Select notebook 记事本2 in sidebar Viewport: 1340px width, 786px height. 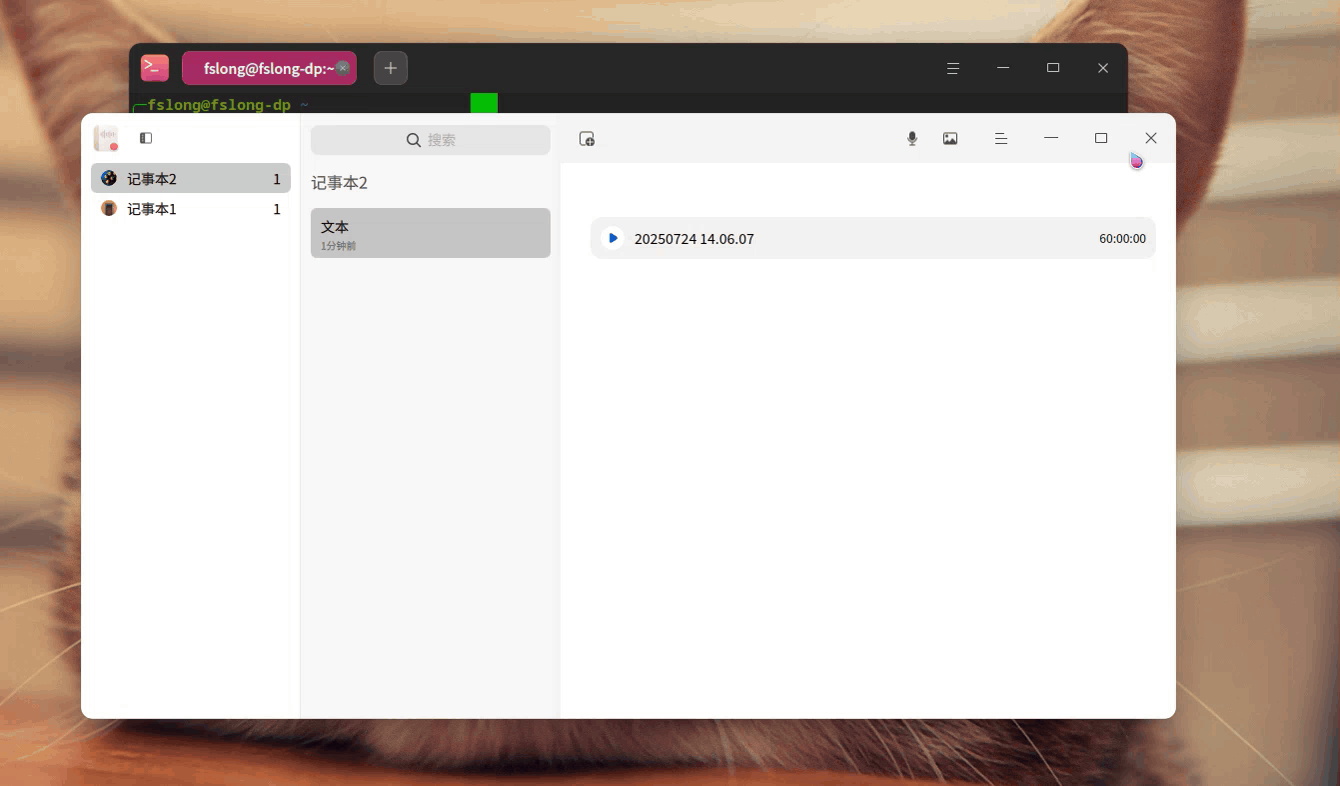pos(191,178)
